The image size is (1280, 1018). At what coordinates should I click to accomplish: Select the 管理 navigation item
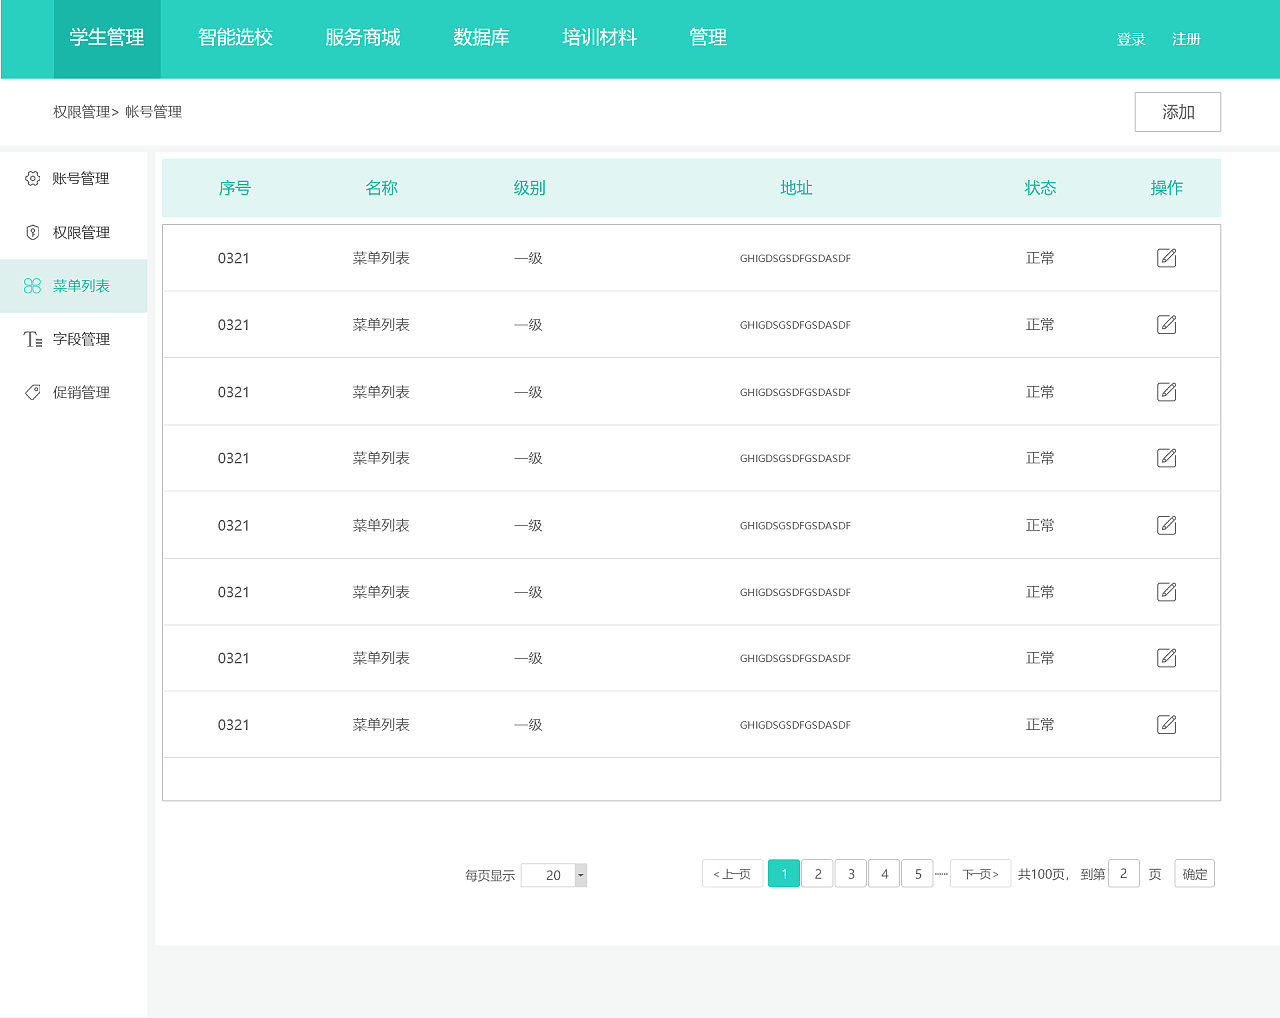[708, 37]
